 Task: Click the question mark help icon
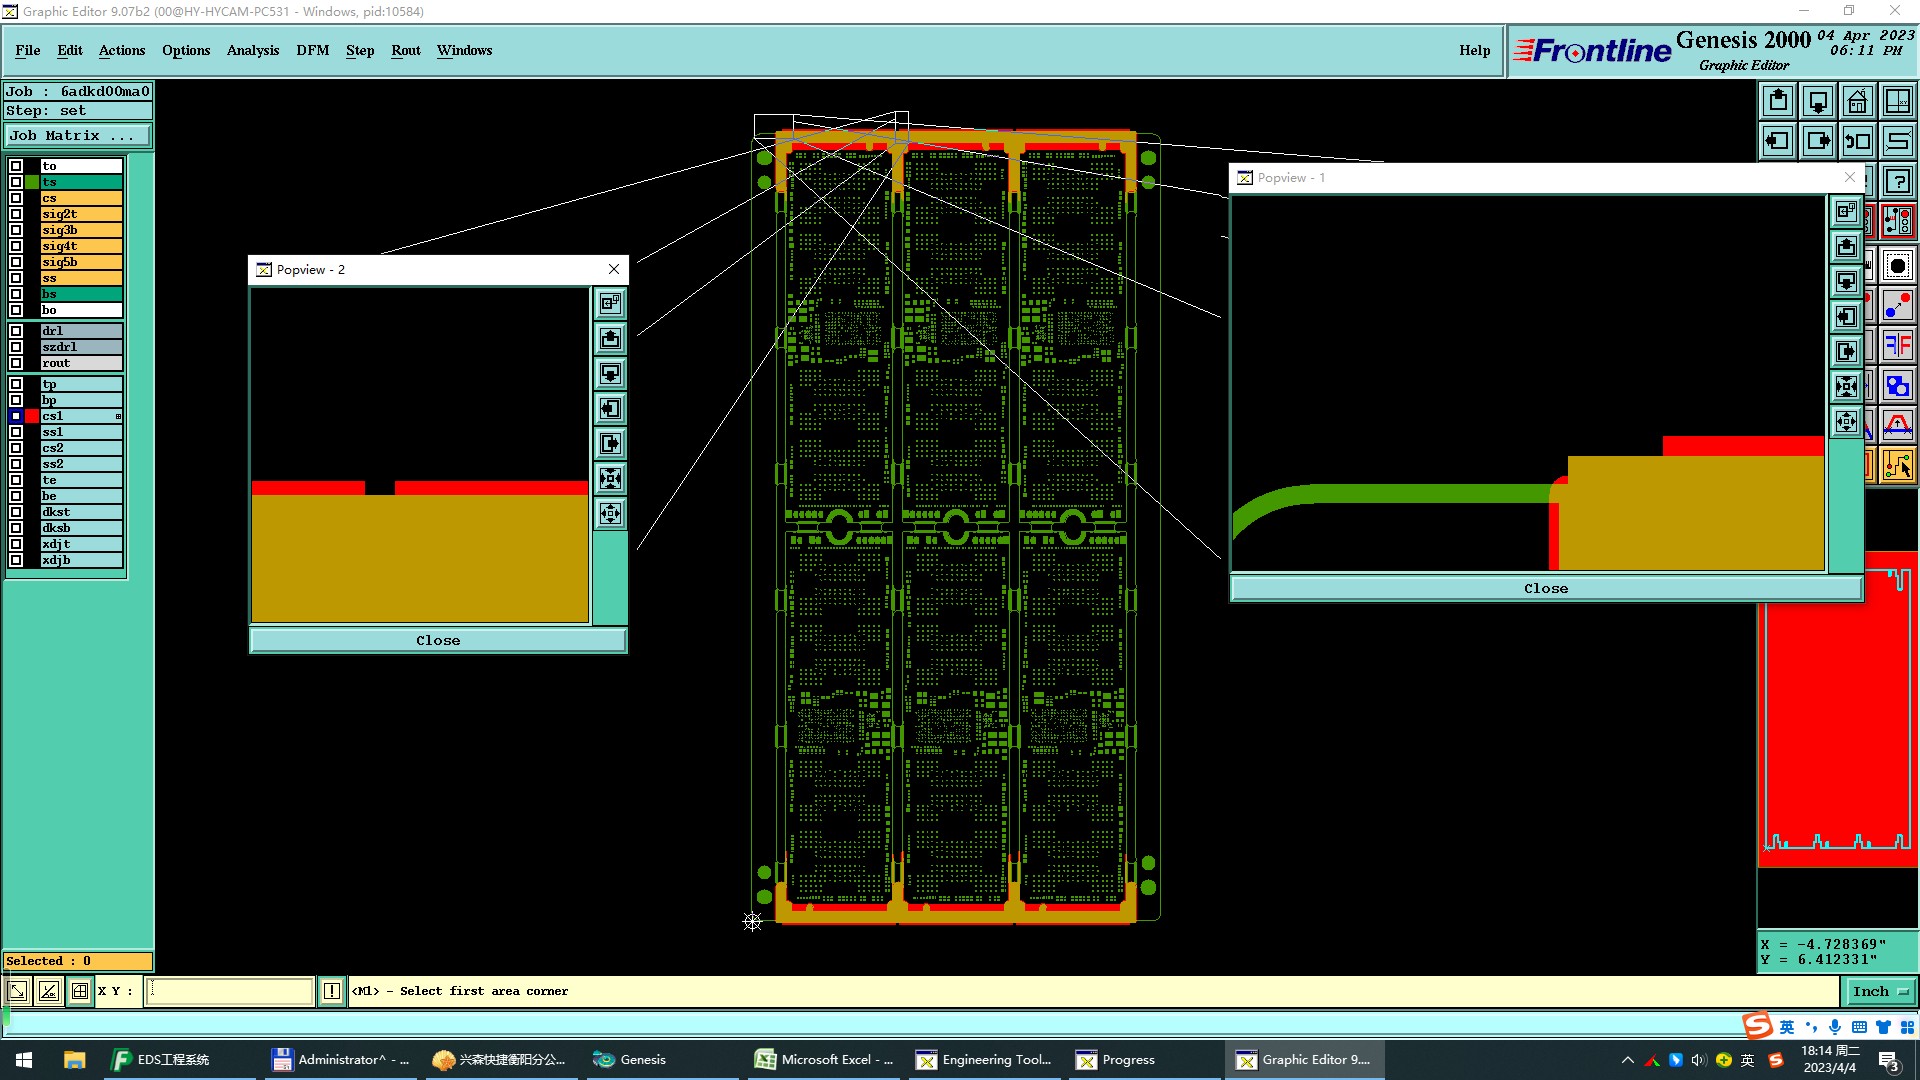point(1897,182)
